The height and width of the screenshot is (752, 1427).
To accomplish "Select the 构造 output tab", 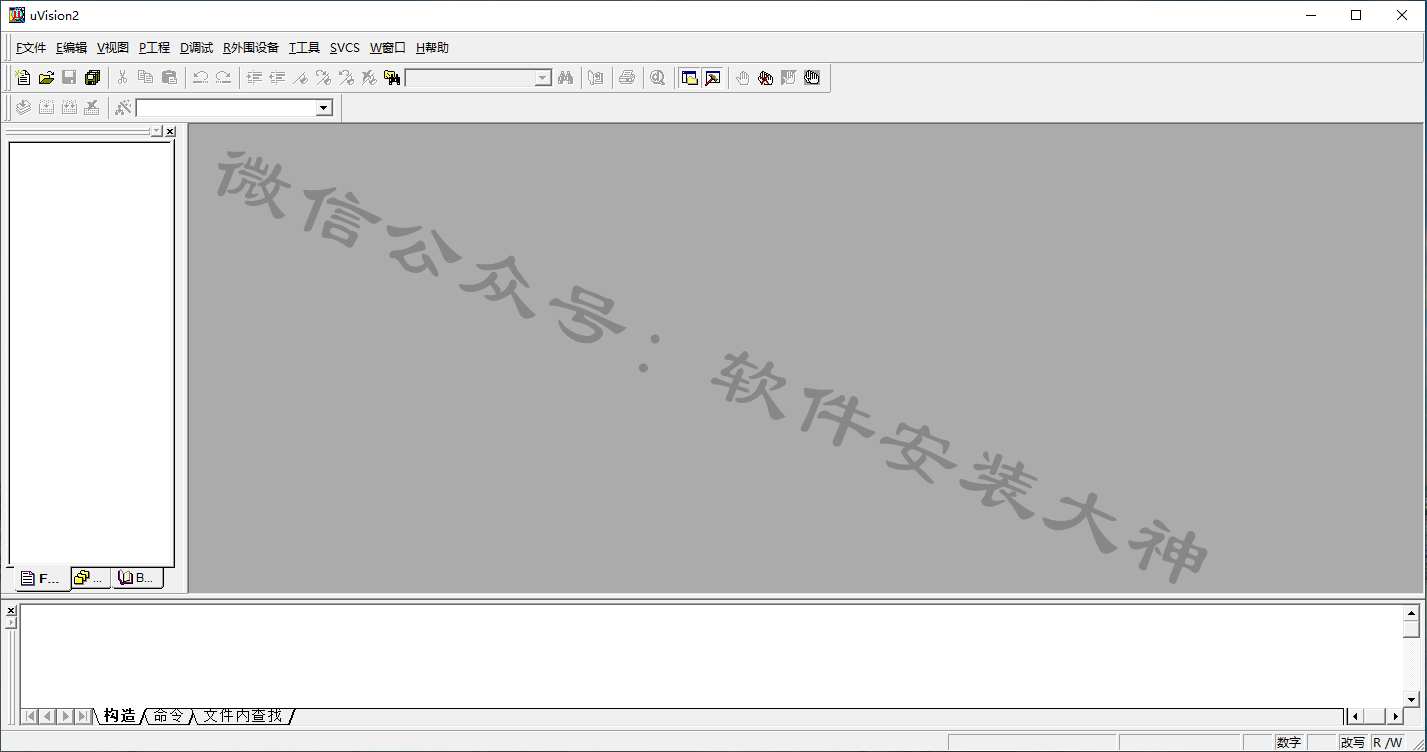I will click(119, 716).
